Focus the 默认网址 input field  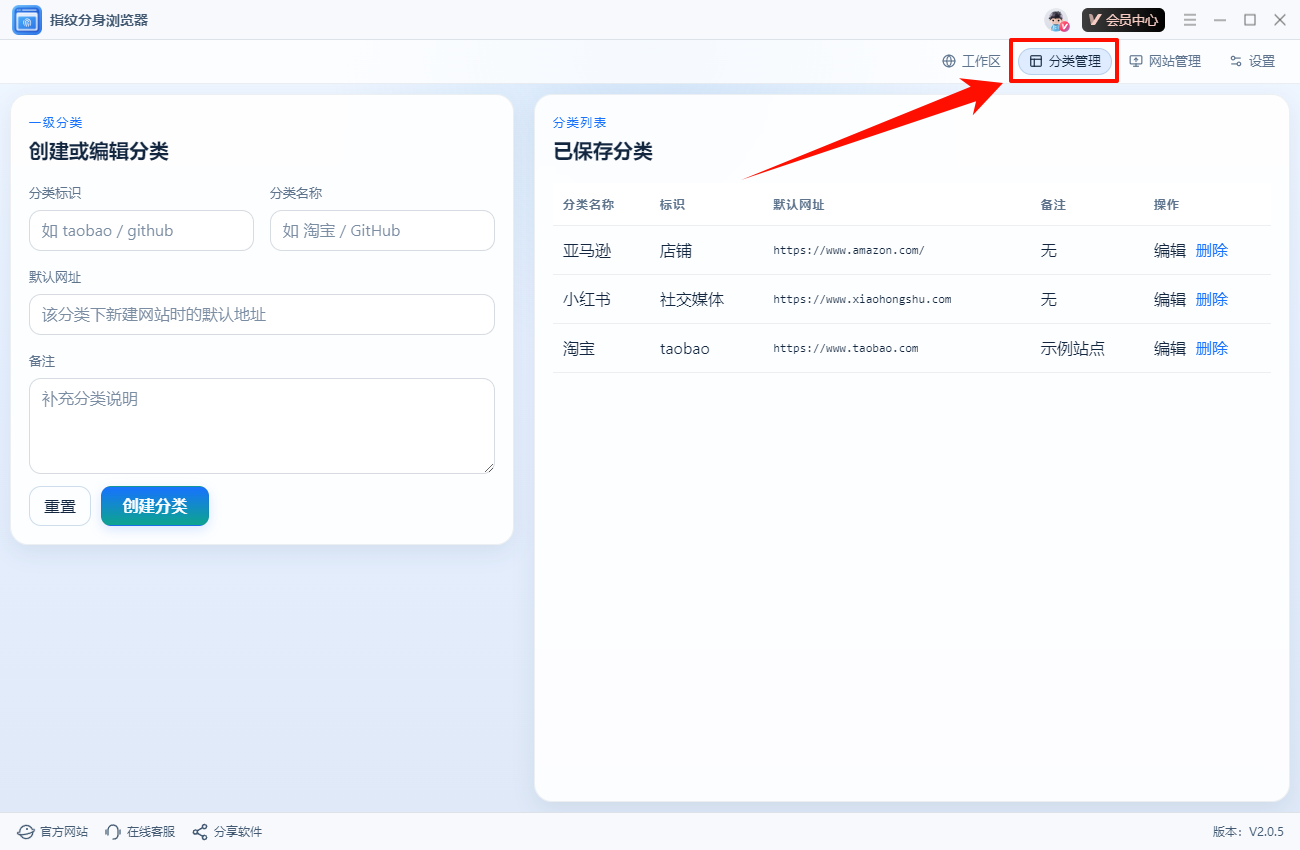262,314
